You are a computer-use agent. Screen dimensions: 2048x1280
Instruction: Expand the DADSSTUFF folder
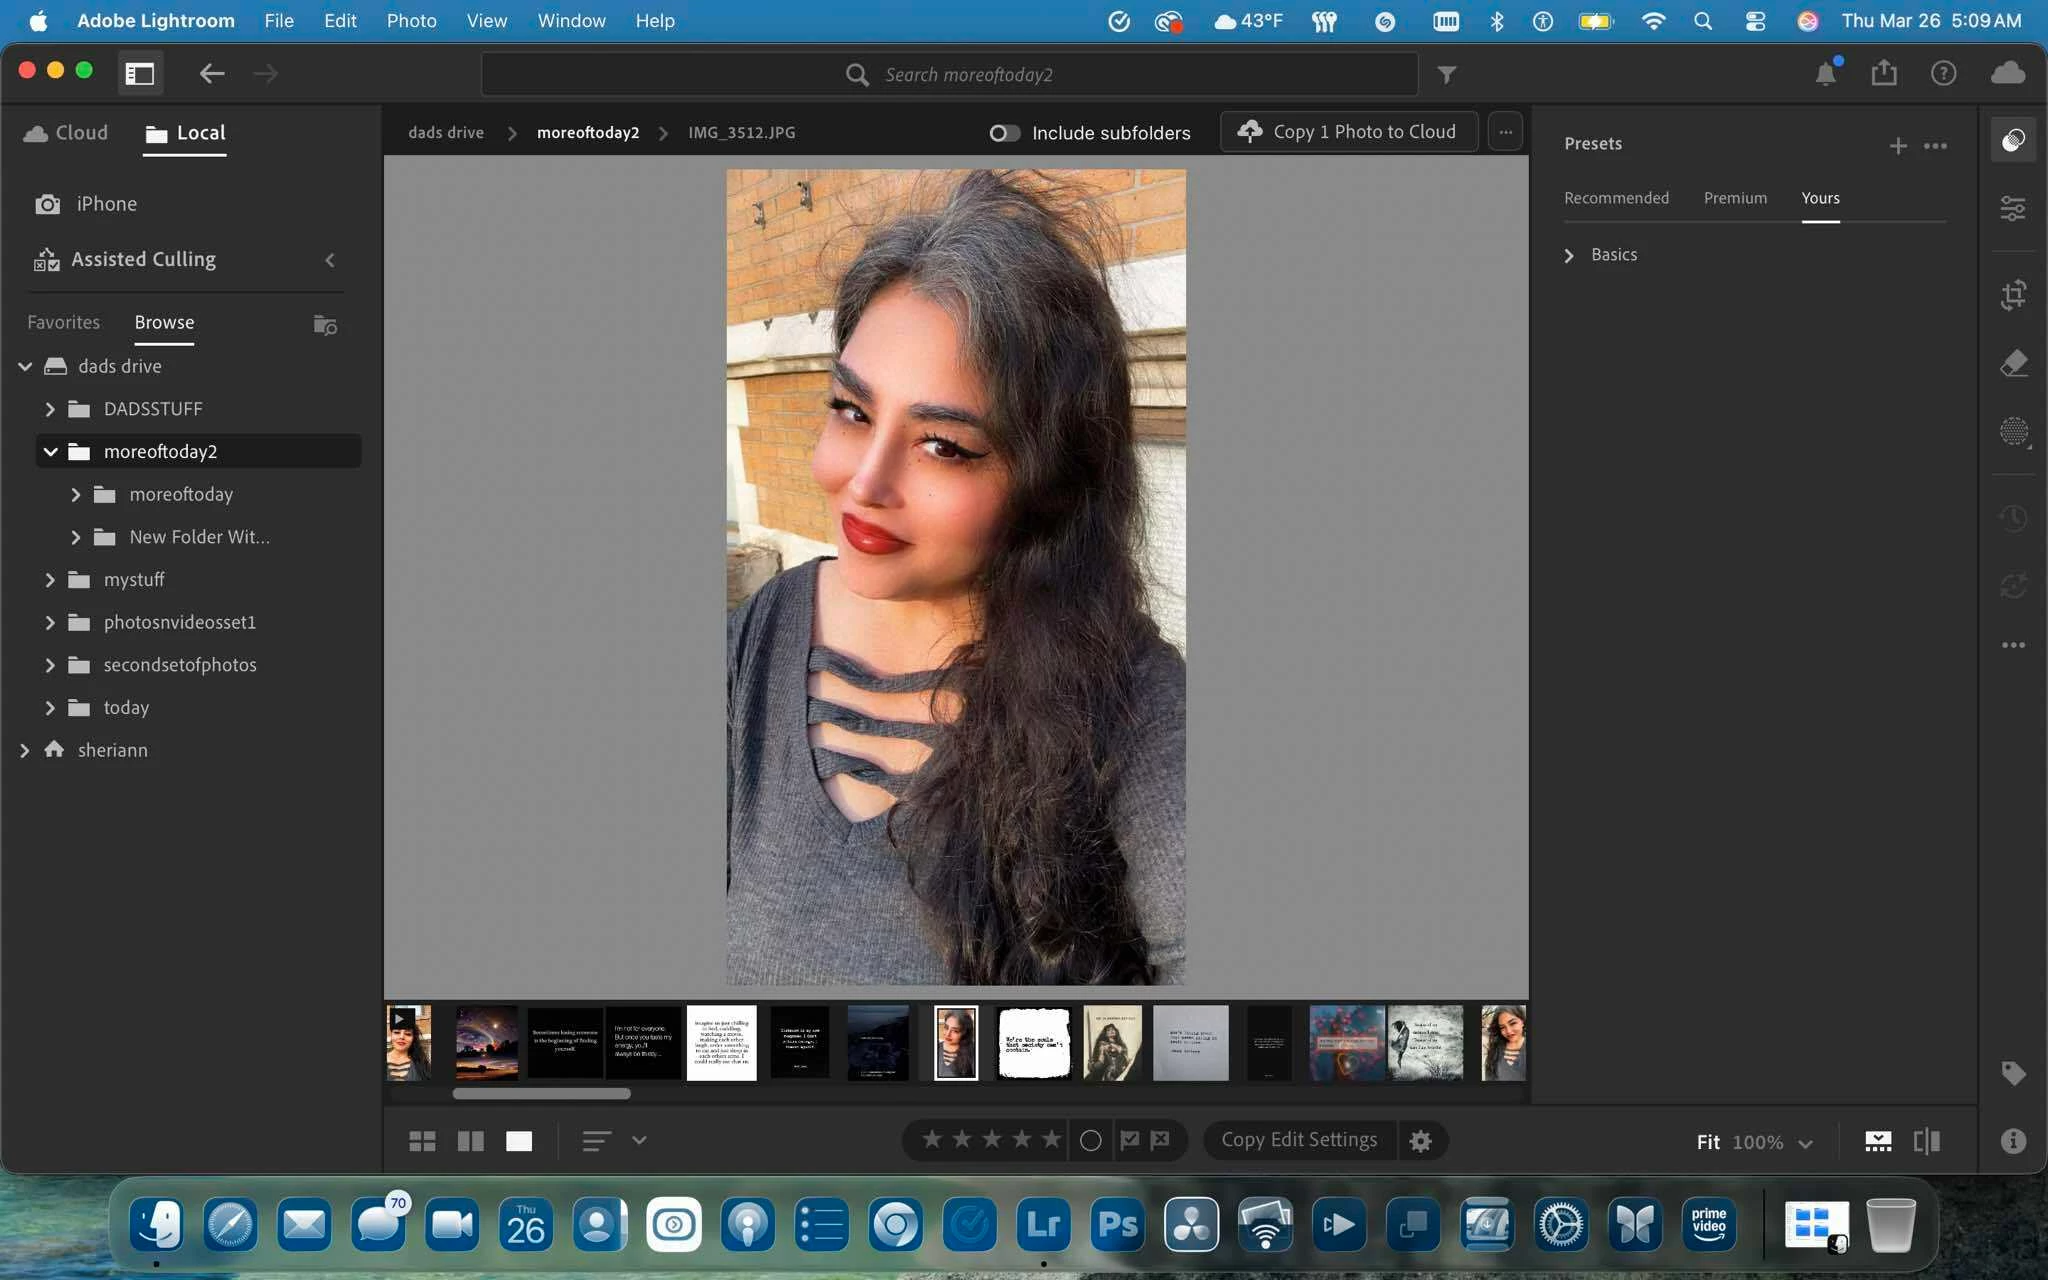pos(50,409)
